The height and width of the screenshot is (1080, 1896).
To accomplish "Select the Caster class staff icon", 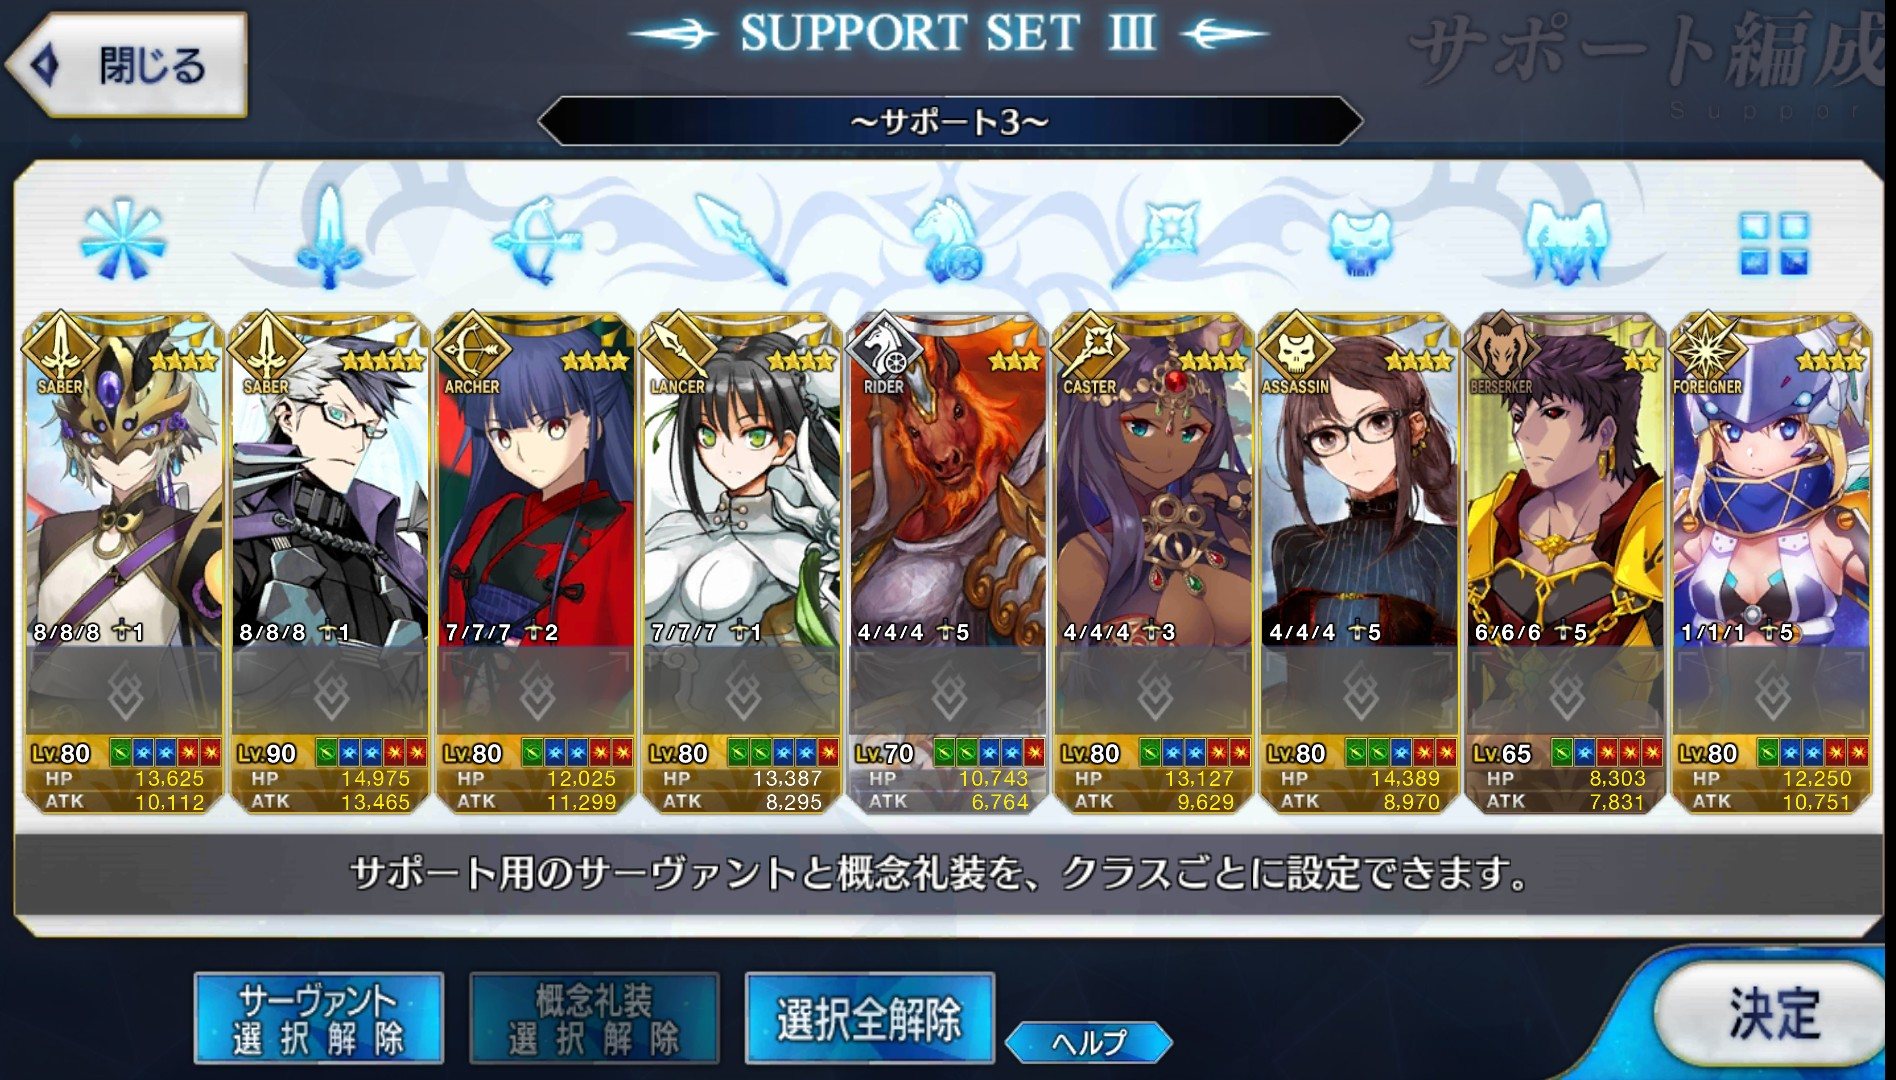I will click(x=1154, y=241).
